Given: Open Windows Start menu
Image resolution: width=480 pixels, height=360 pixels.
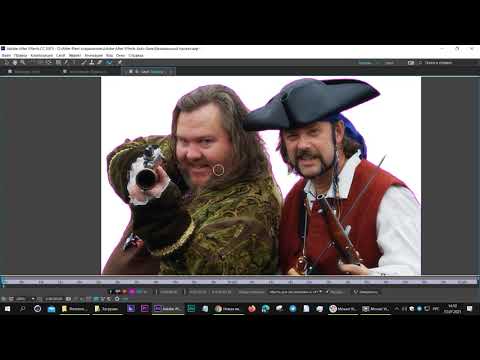Looking at the screenshot, I should (x=7, y=309).
